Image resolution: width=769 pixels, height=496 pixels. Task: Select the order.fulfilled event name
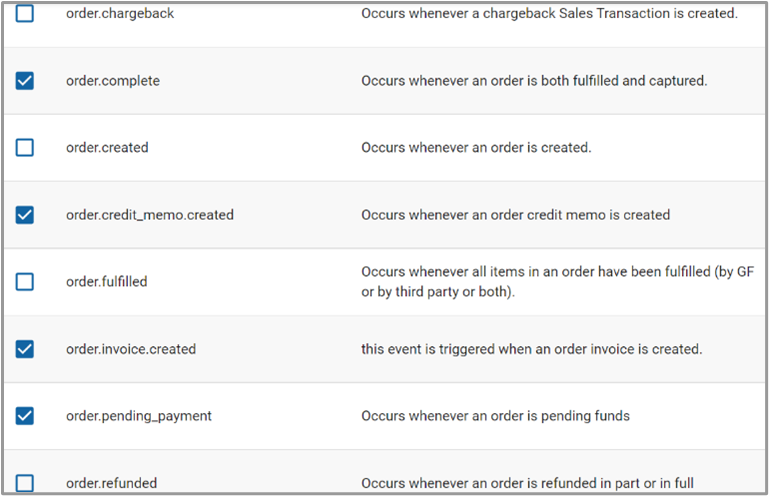pos(107,282)
